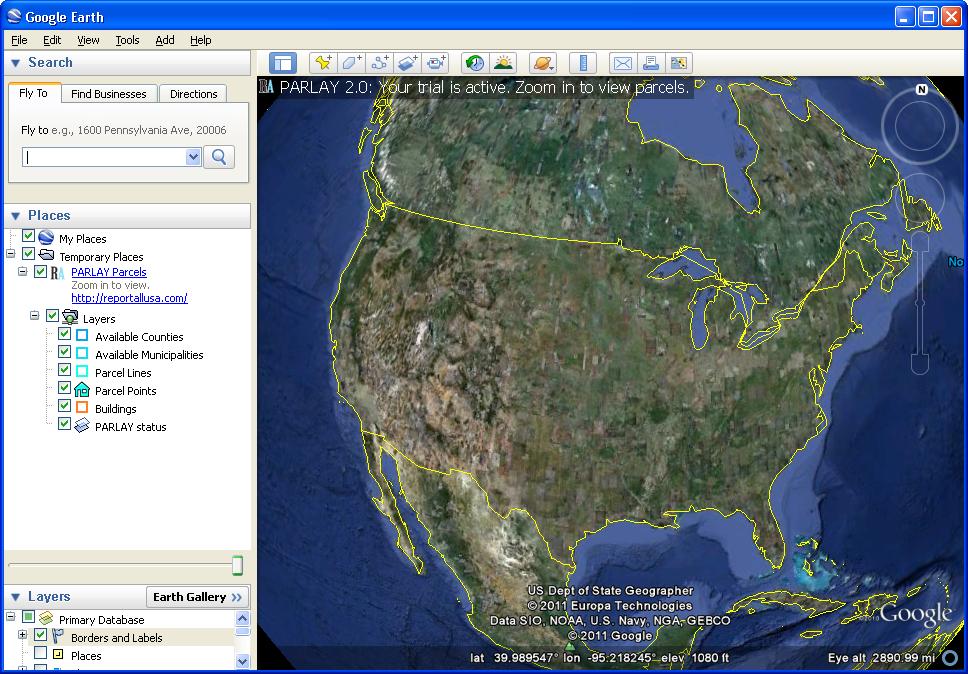Uncheck the Temporary Places checkbox
Image resolution: width=968 pixels, height=674 pixels.
[28, 254]
